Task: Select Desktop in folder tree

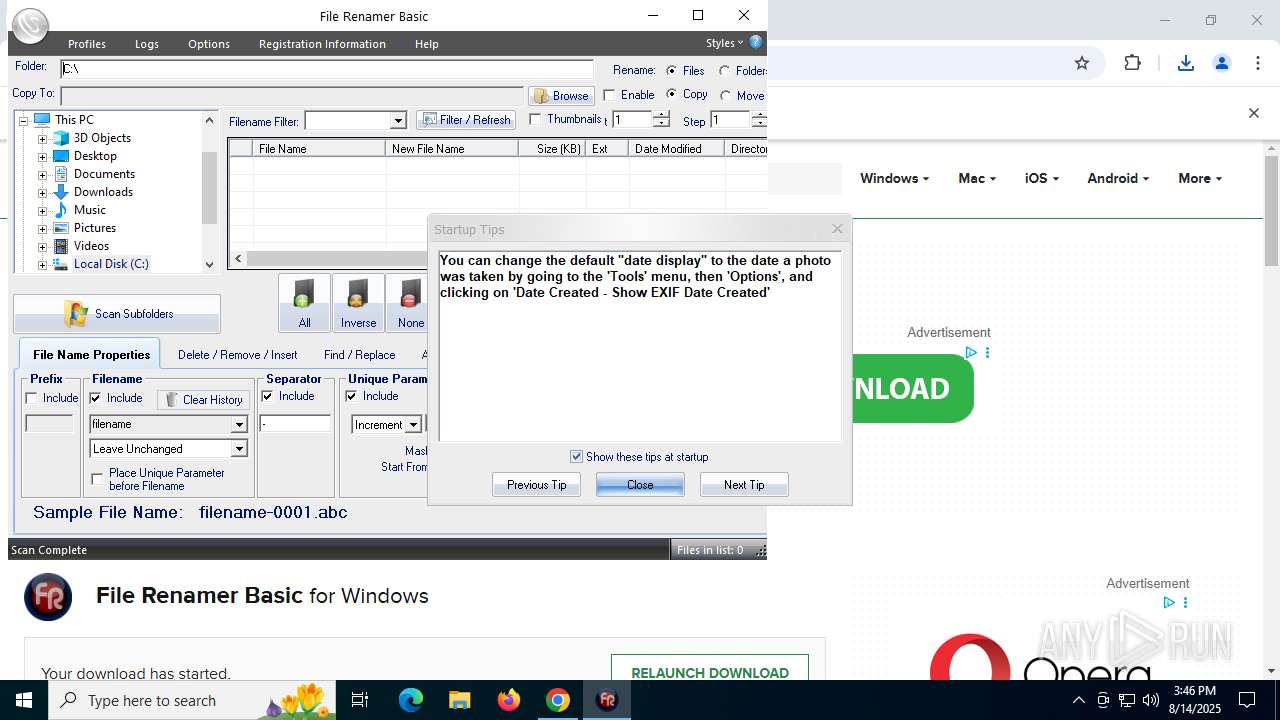Action: point(95,156)
